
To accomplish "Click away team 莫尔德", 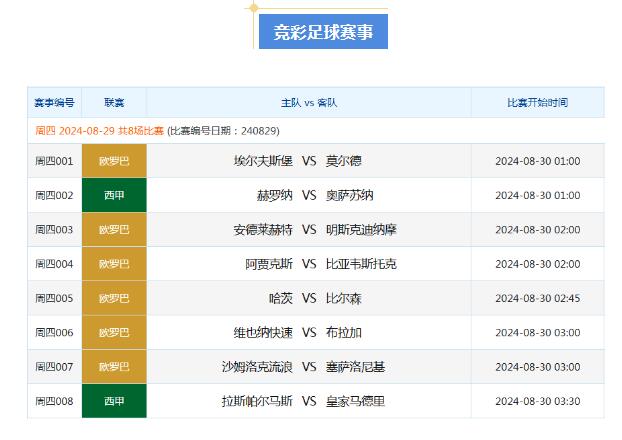I will 344,161.
